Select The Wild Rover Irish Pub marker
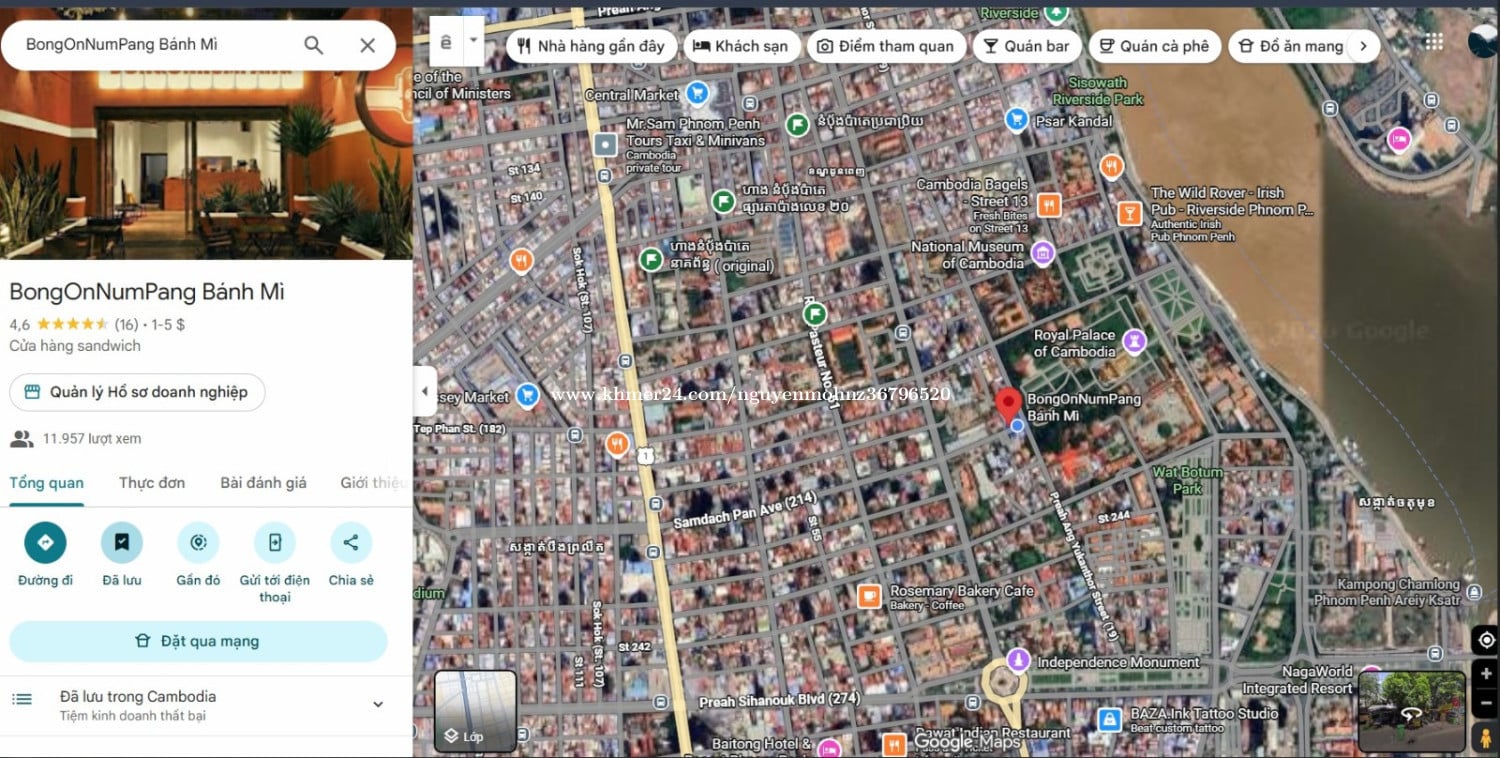The image size is (1500, 758). [x=1129, y=212]
